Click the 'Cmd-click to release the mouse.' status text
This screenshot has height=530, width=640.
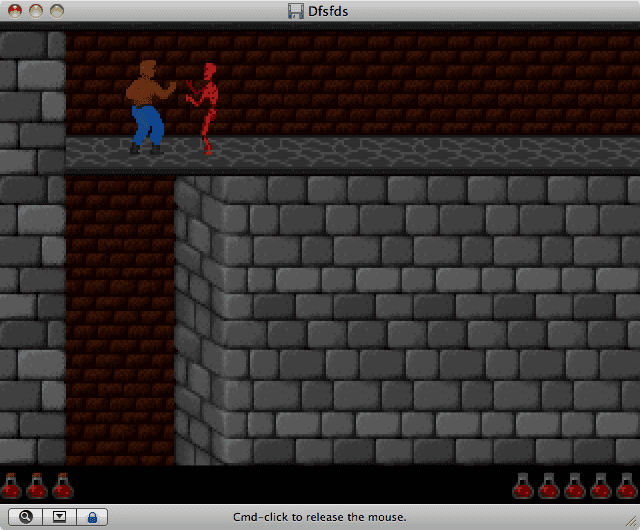click(320, 517)
